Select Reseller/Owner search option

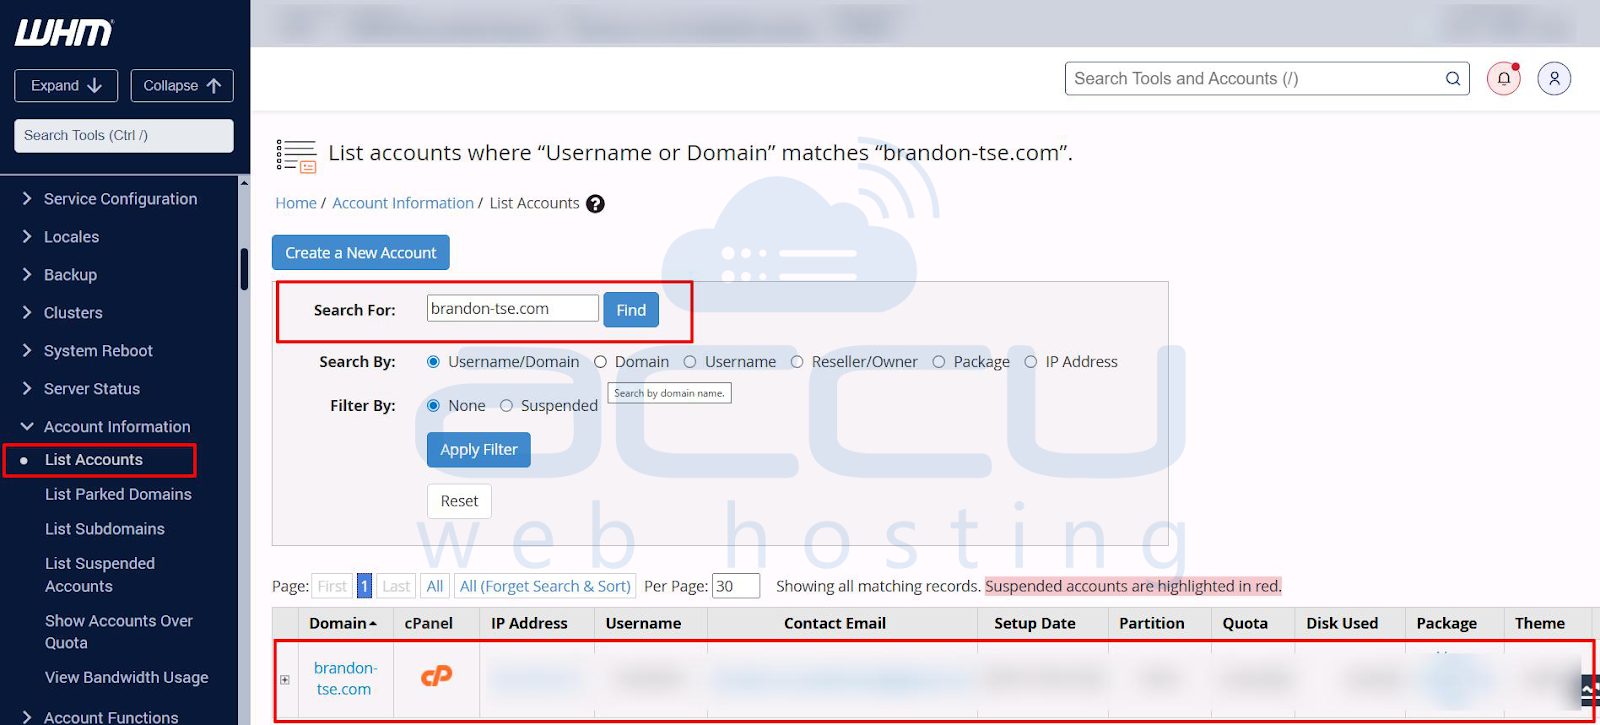(x=797, y=362)
